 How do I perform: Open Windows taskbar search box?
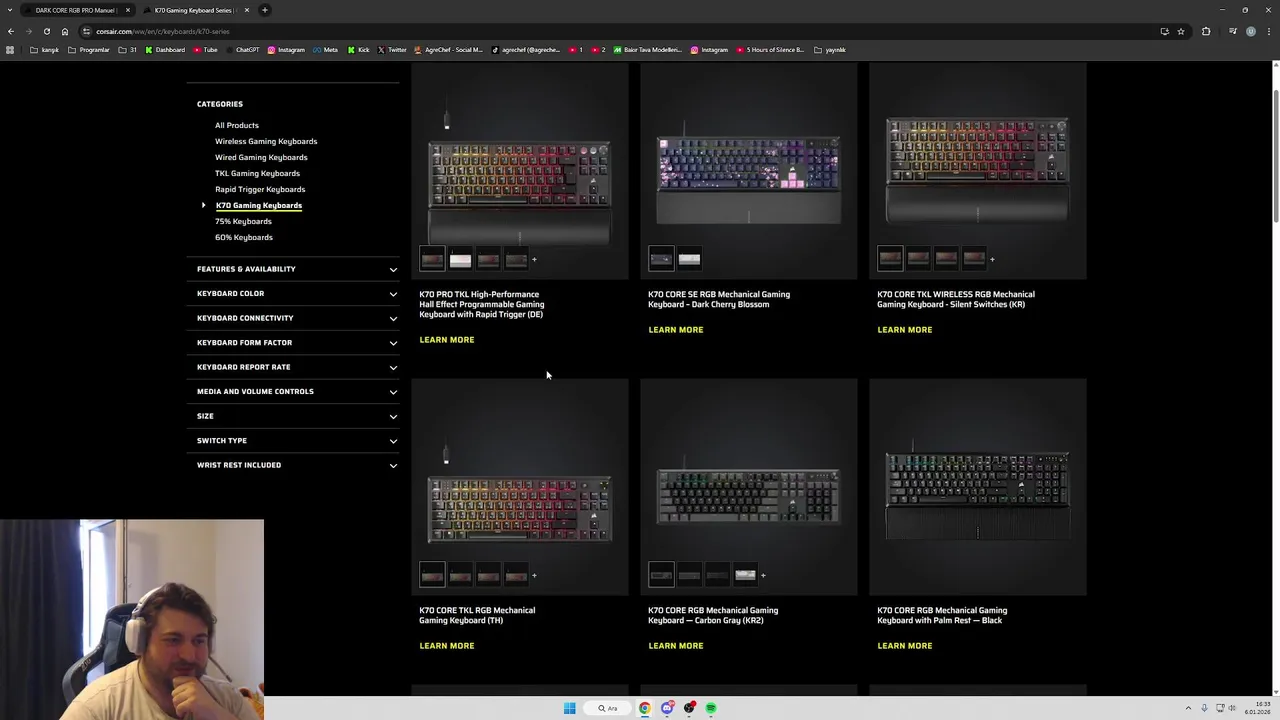coord(608,708)
